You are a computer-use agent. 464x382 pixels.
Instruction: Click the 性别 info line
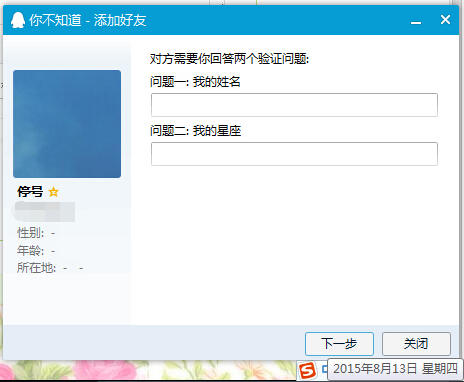click(x=36, y=233)
